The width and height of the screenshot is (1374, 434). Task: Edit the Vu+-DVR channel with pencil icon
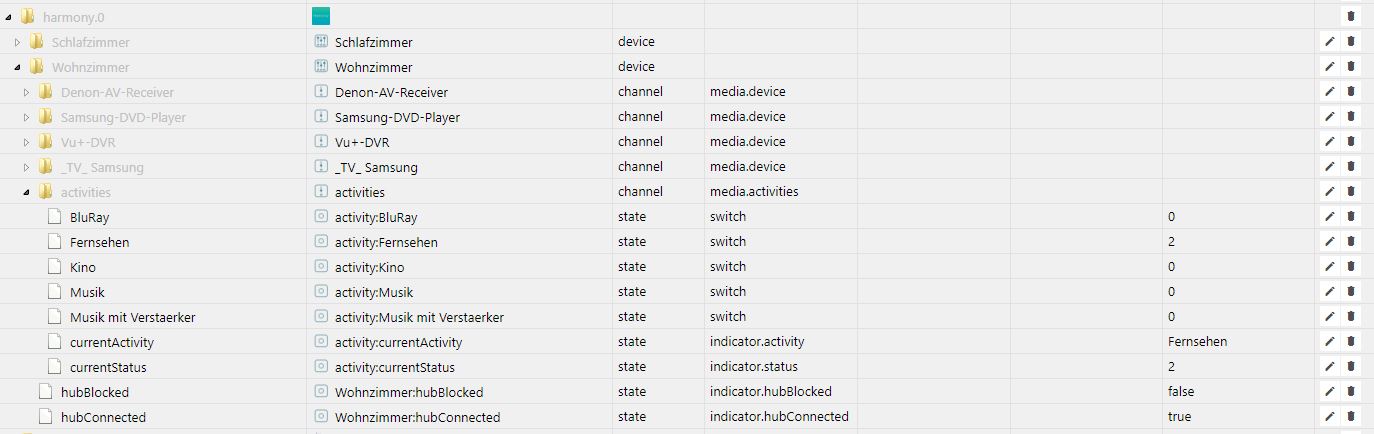pos(1330,142)
